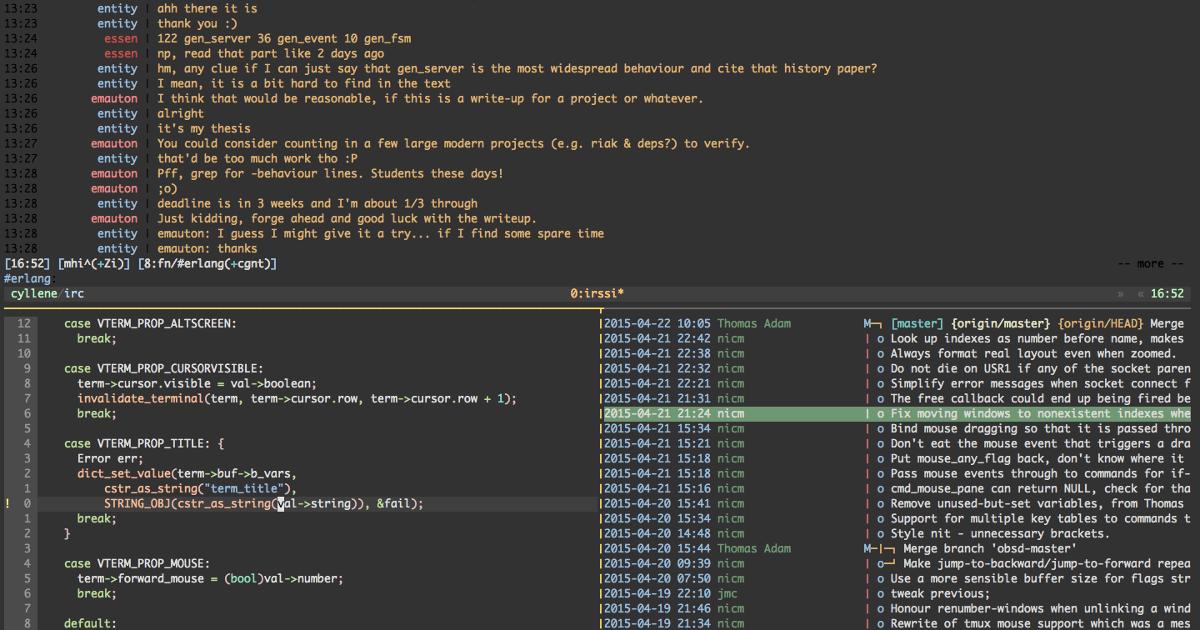
Task: Click message 'Pff, grep for -behaviour lines'
Action: [x=331, y=174]
